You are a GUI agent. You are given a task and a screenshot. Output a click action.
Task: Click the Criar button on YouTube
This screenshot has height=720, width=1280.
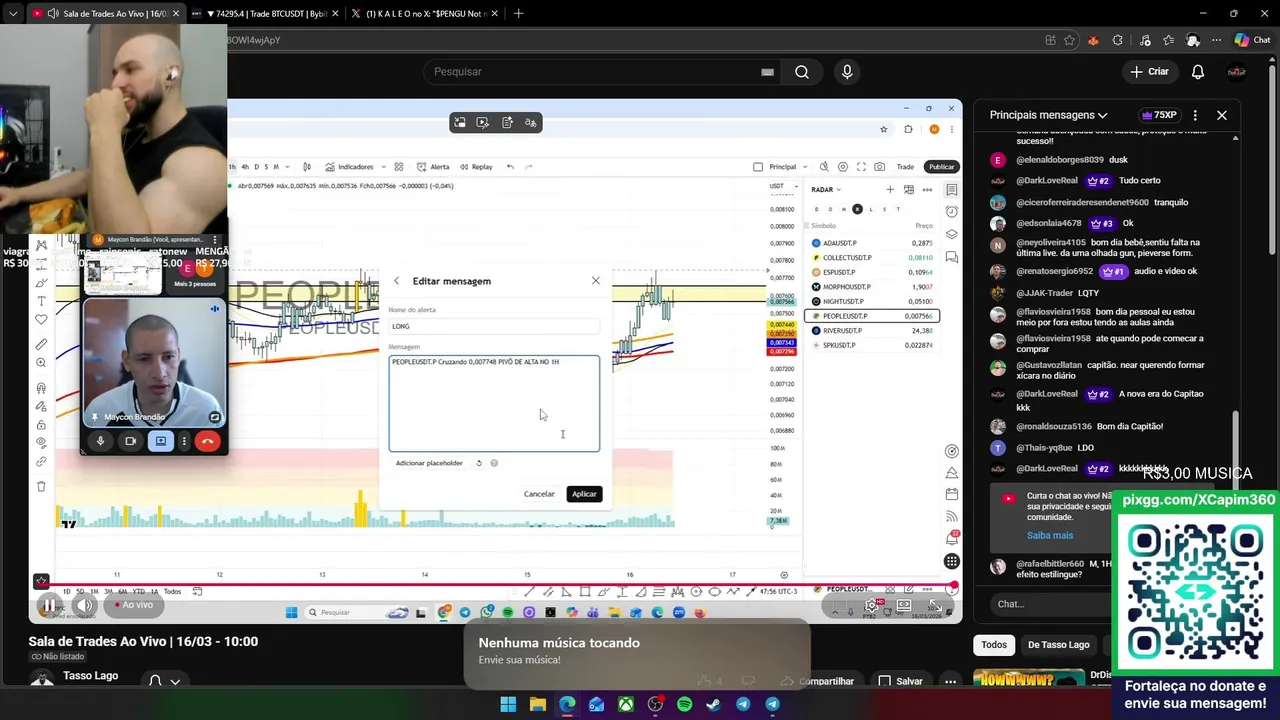tap(1149, 72)
